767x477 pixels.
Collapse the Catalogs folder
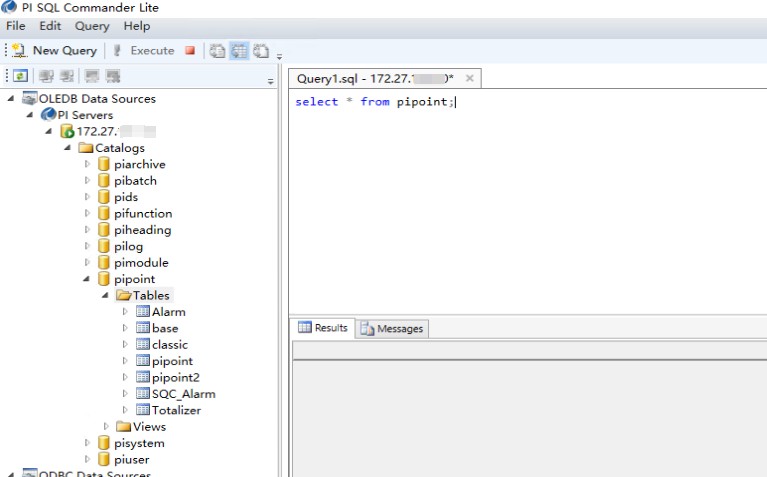[x=67, y=147]
